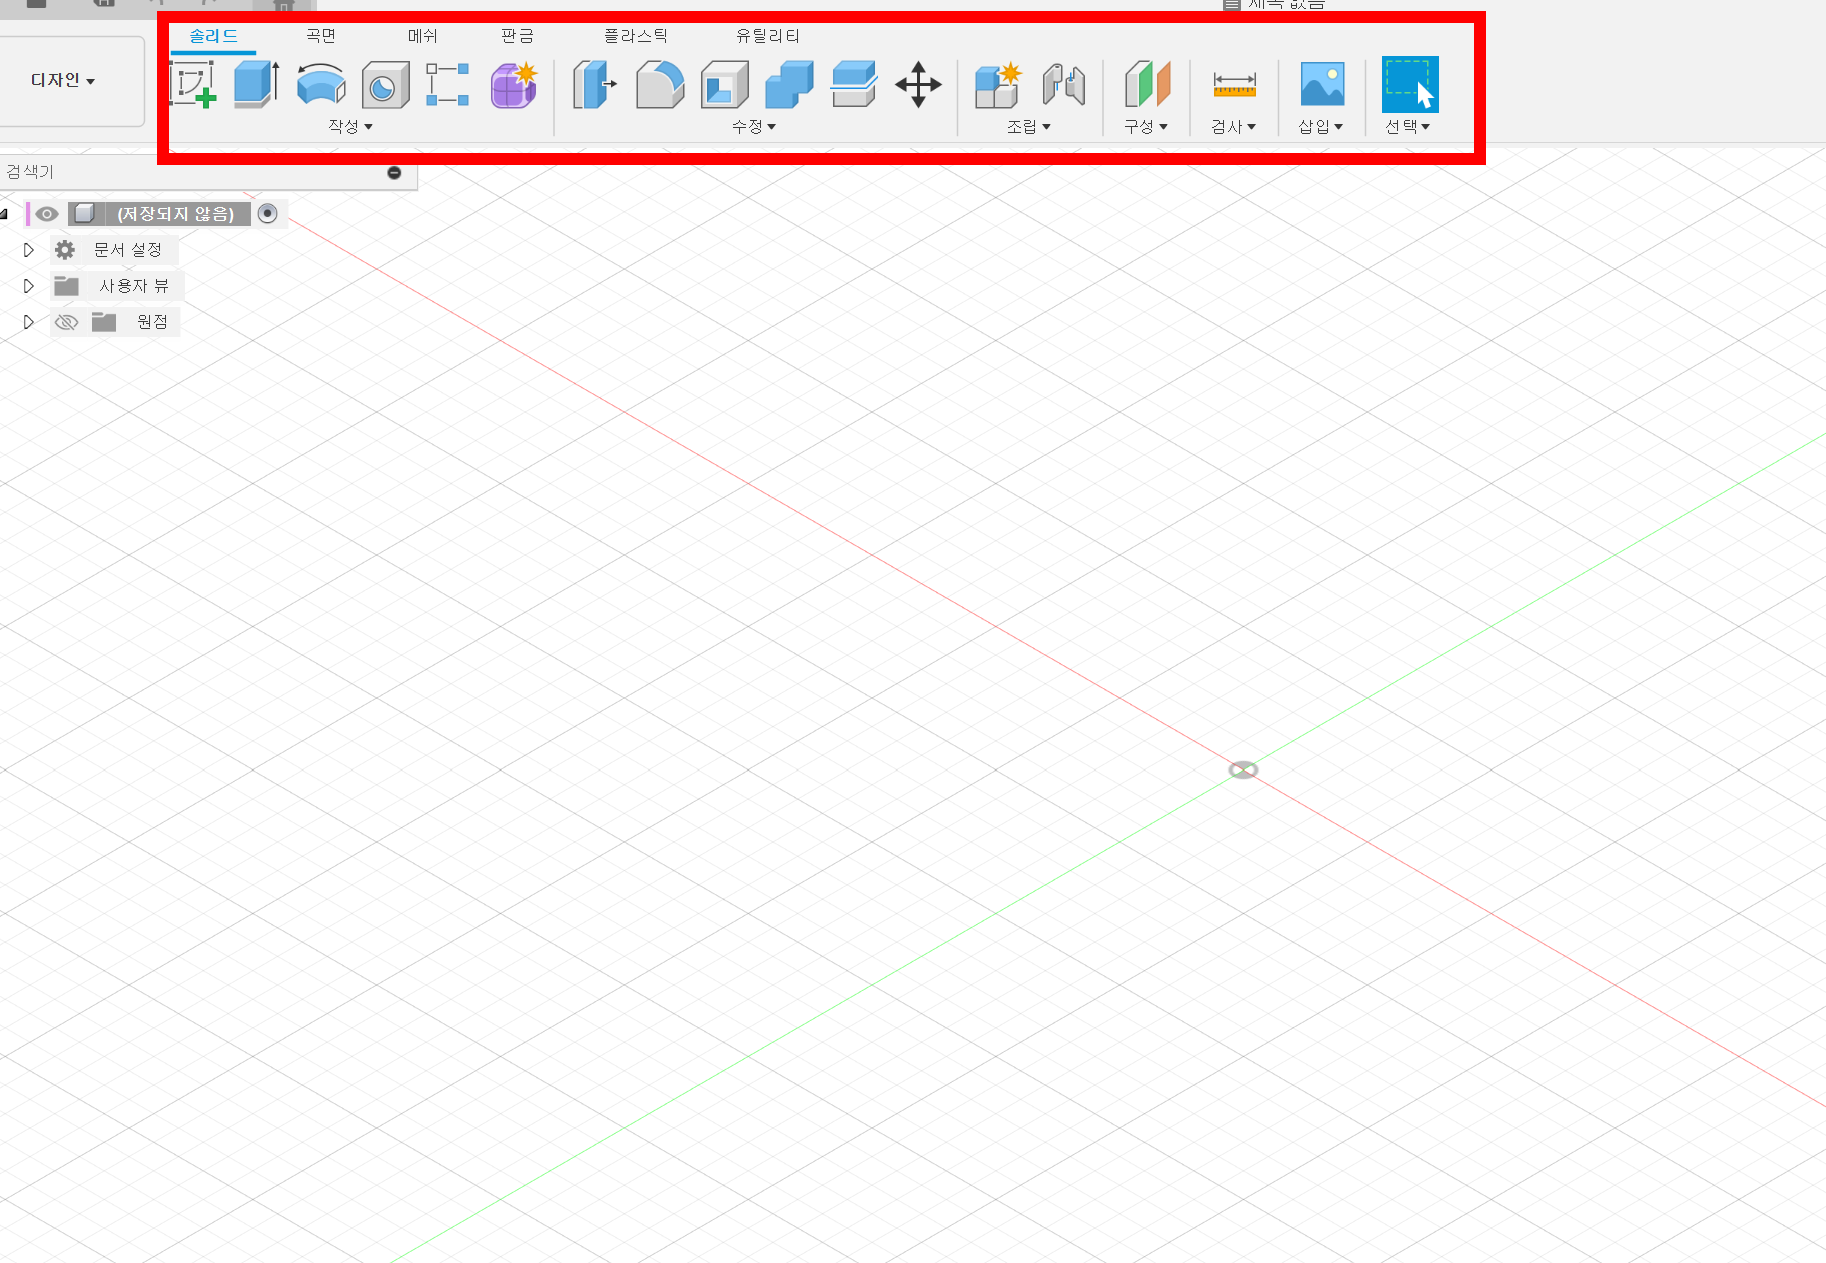Expand the 원점 tree node

point(28,322)
